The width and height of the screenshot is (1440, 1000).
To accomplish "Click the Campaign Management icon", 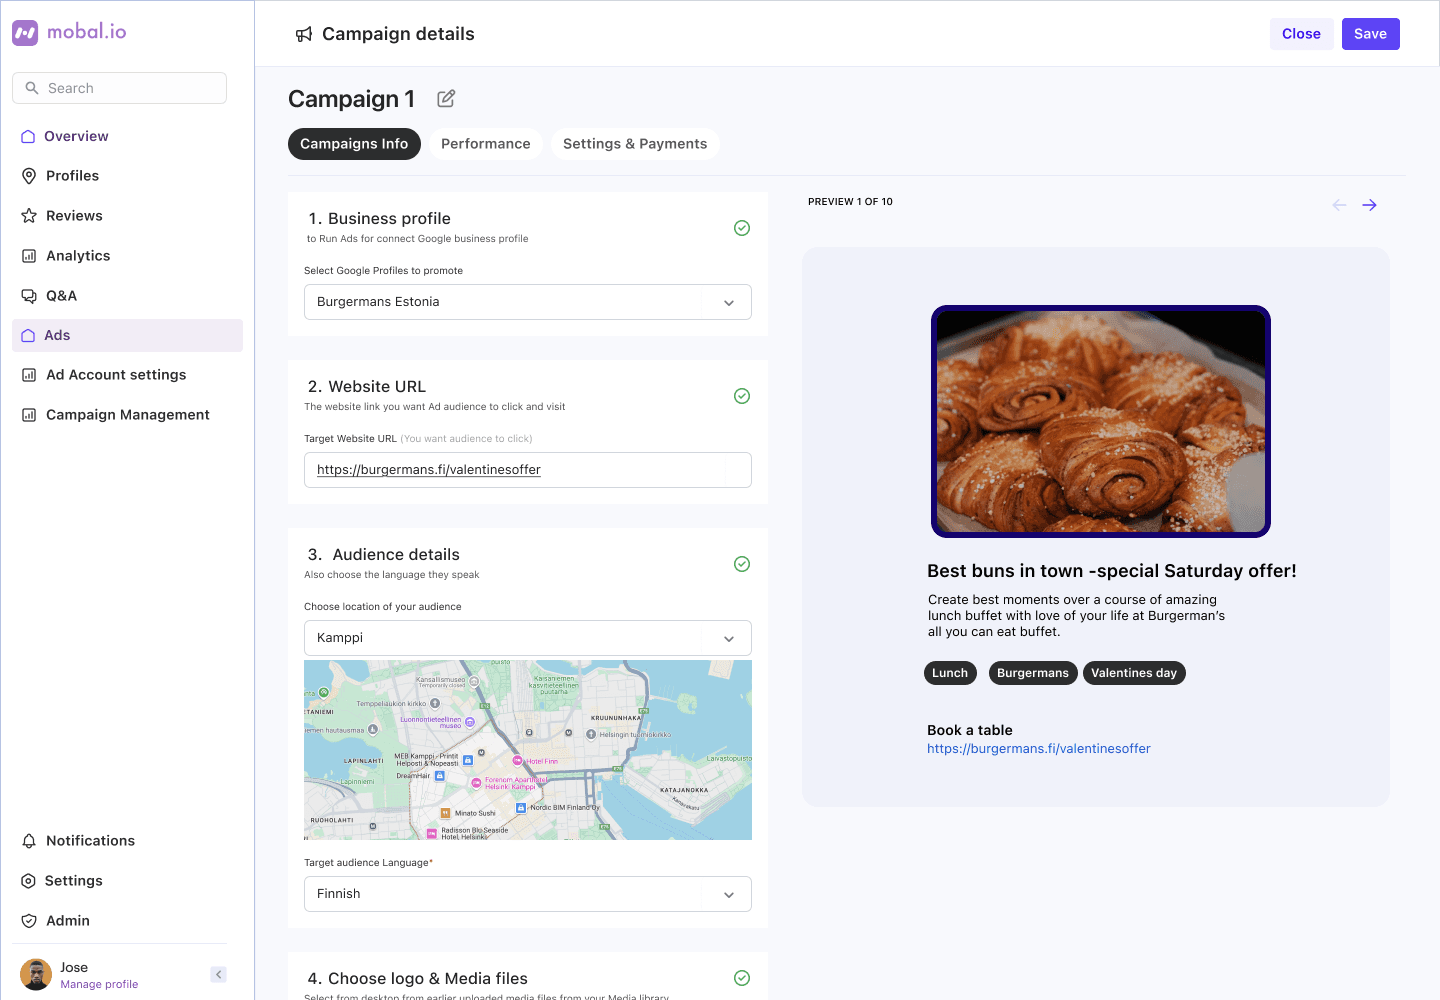I will click(29, 415).
